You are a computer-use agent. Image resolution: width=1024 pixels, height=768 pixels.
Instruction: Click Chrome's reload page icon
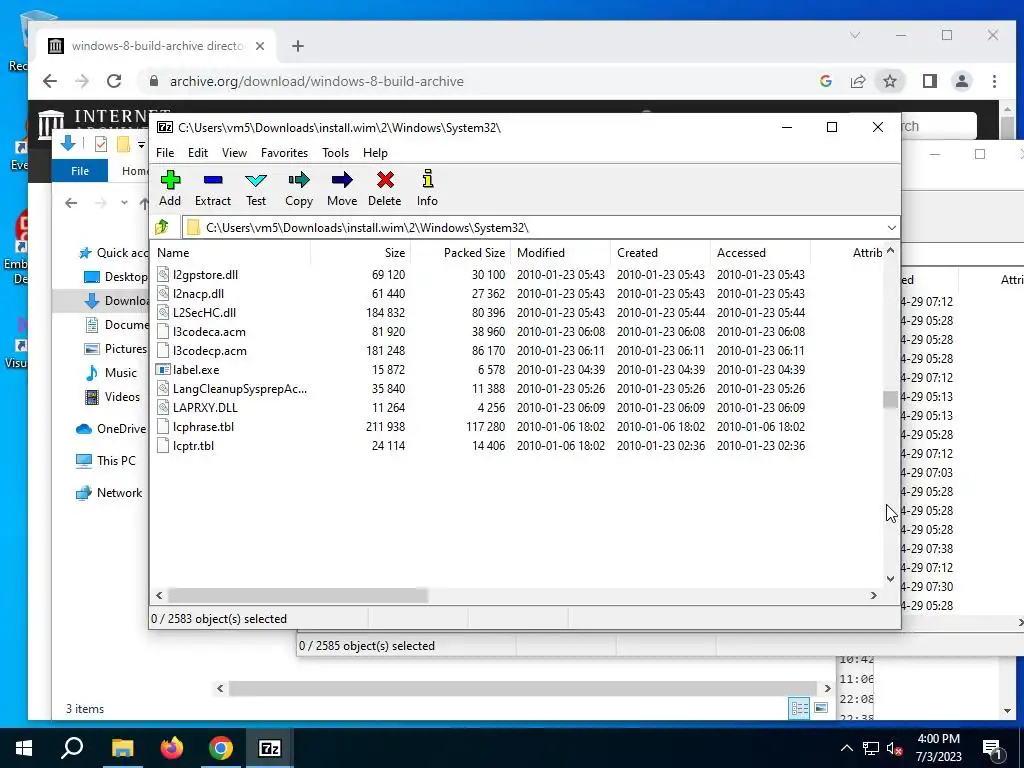(114, 81)
